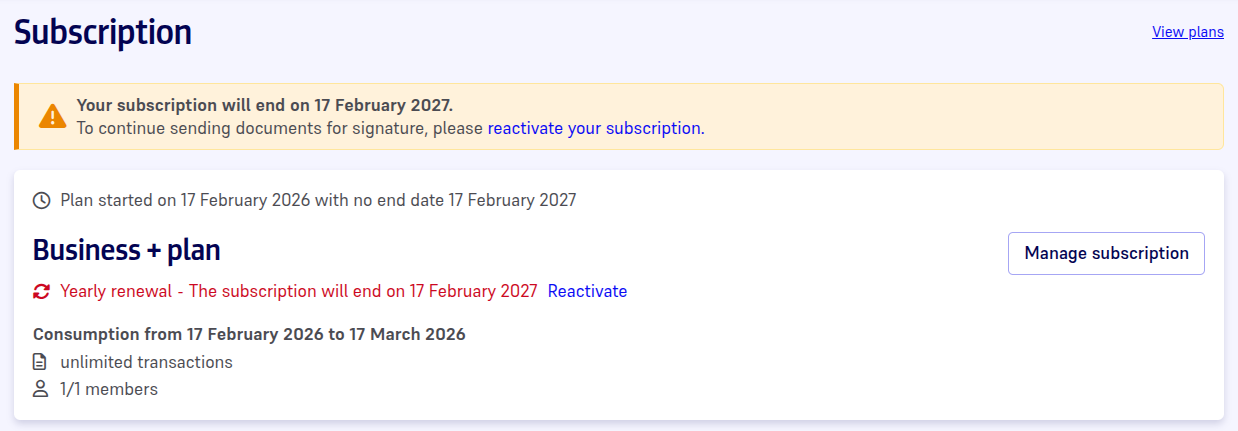Click the 'To continue sending documents' message text
Viewport: 1238px width, 431px height.
tap(280, 128)
